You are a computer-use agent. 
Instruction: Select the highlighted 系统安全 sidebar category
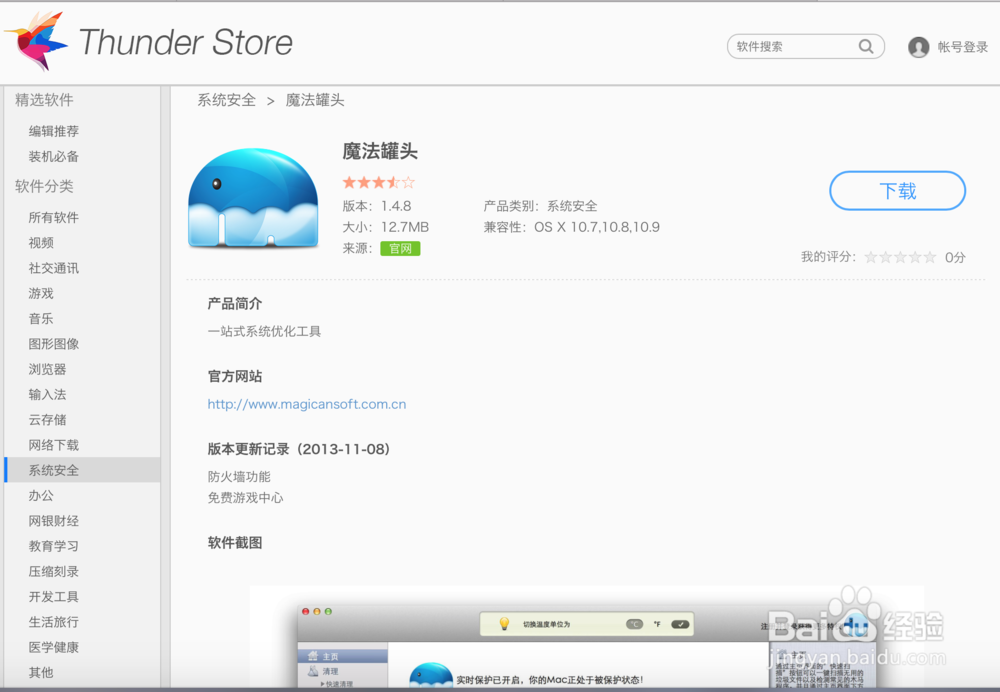[82, 470]
